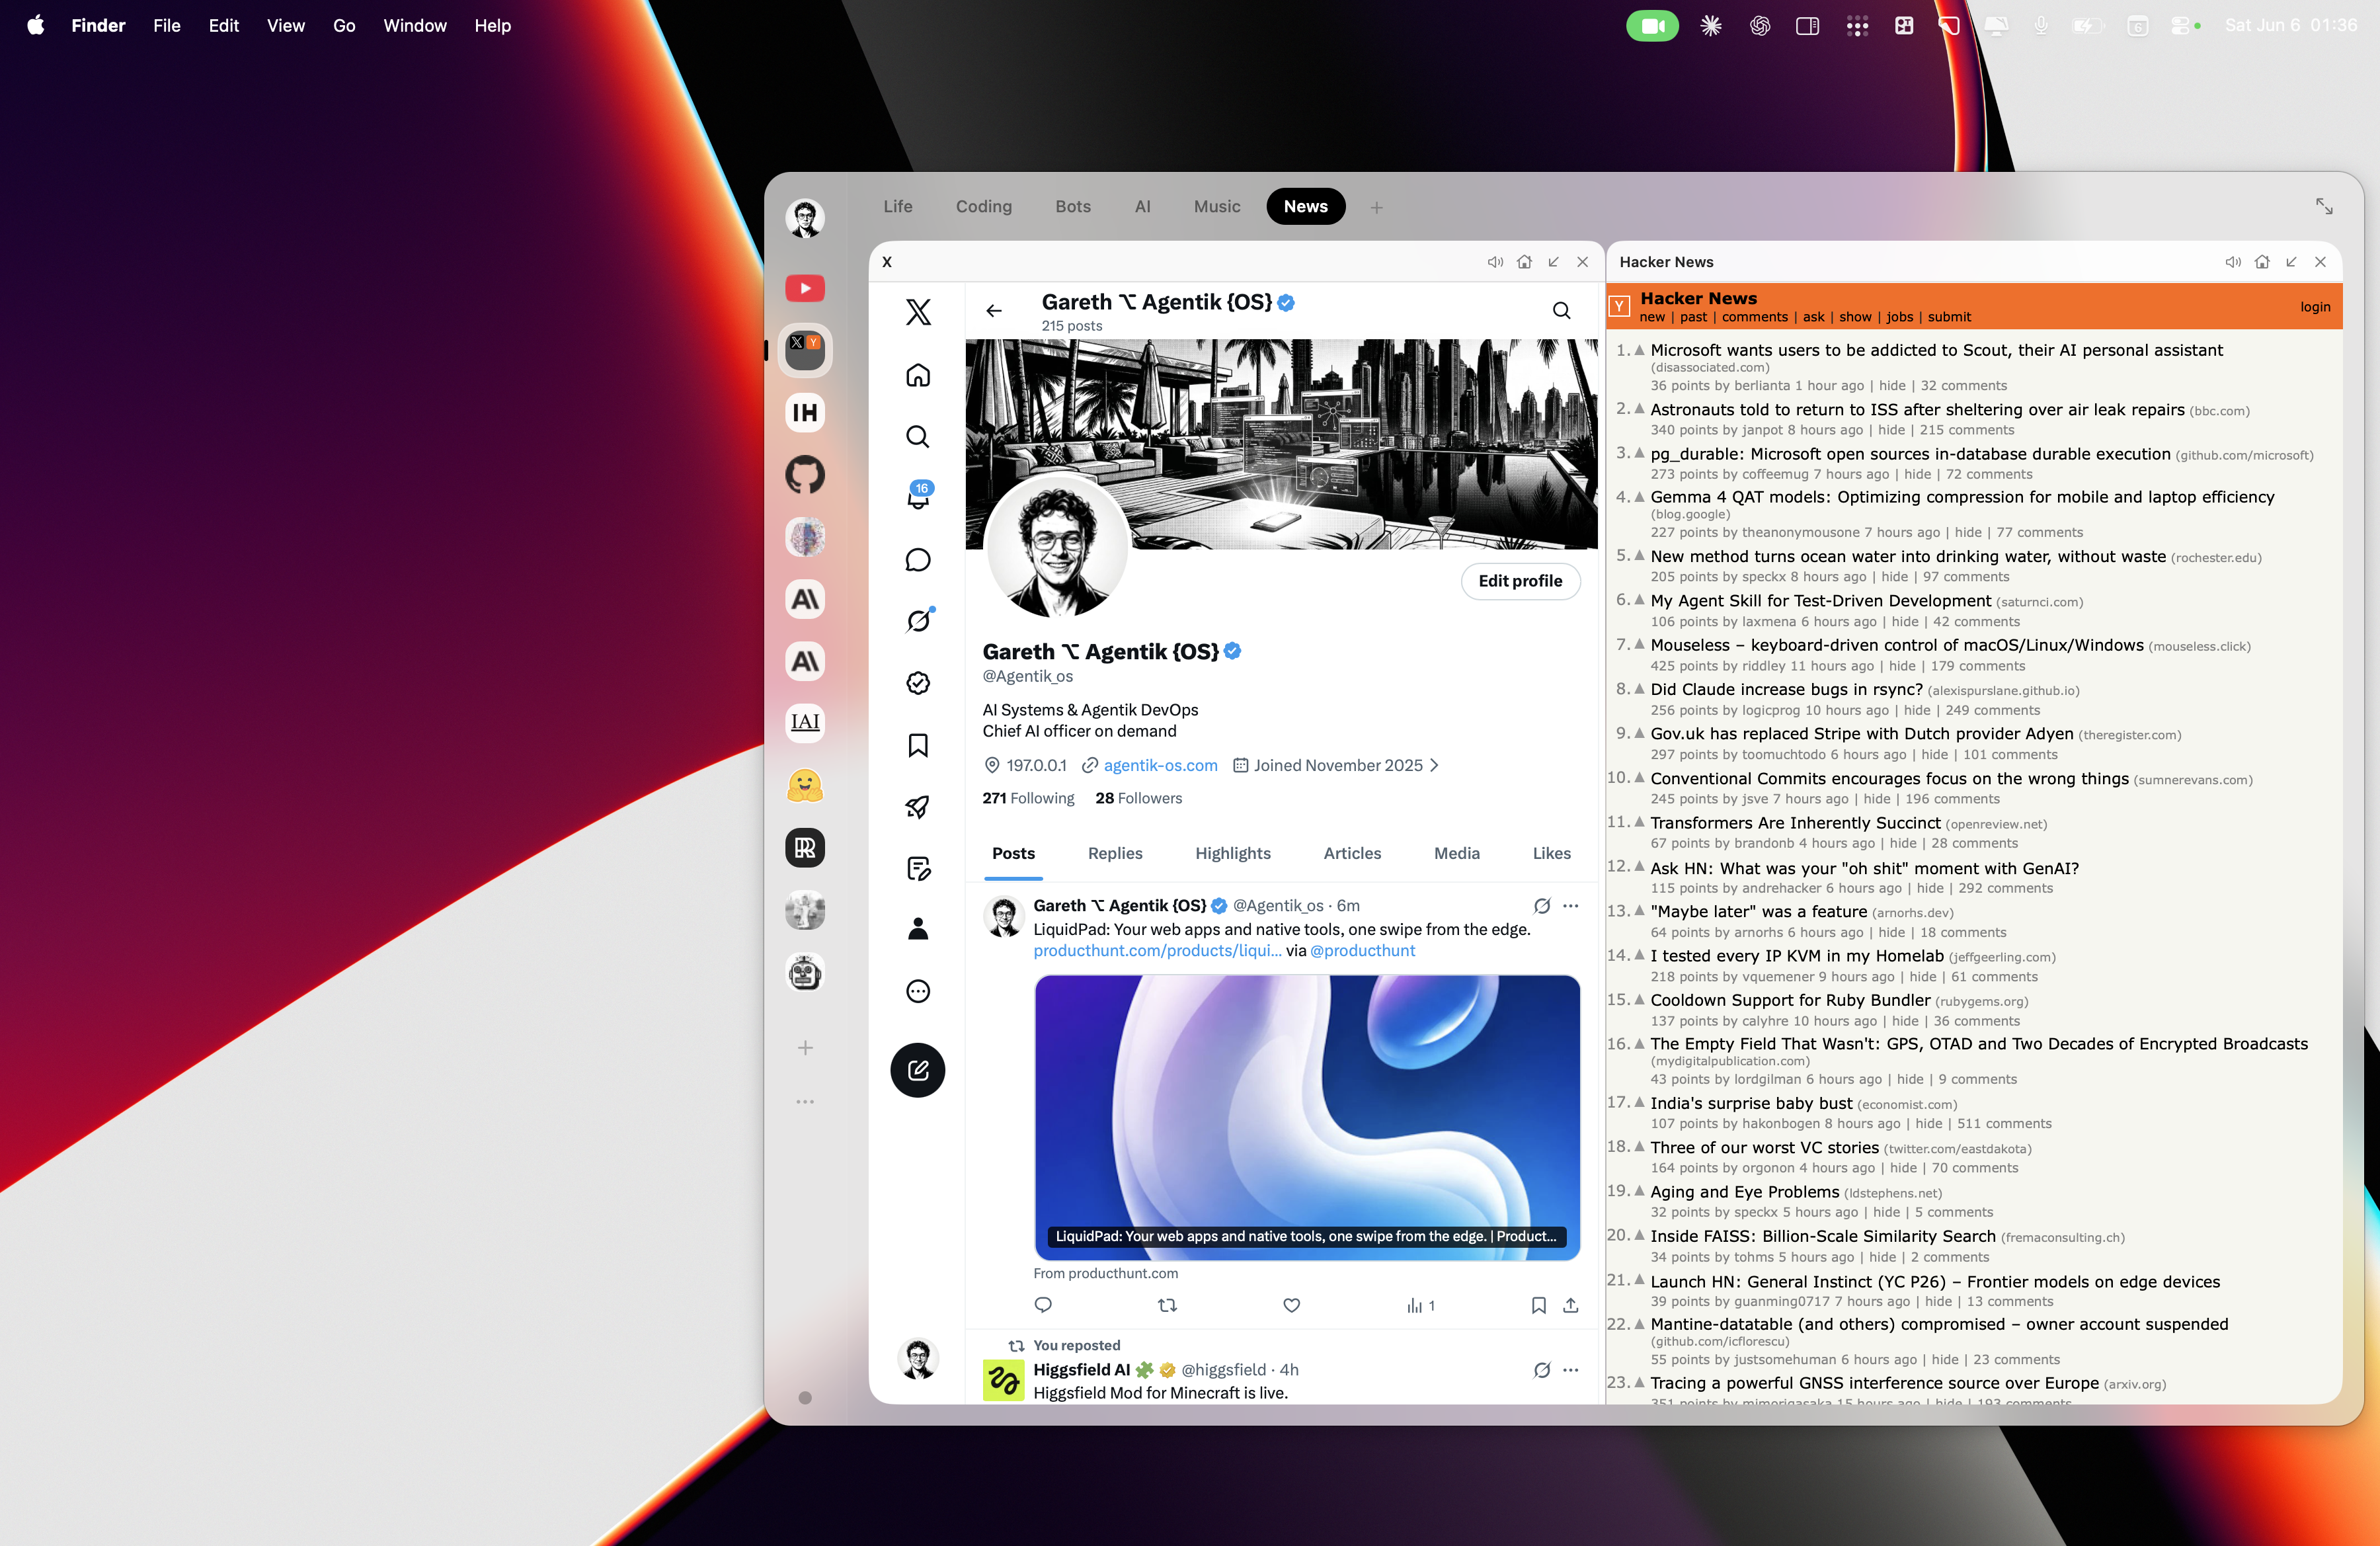2380x1546 pixels.
Task: Open the Finder Go menu
Action: click(x=344, y=25)
